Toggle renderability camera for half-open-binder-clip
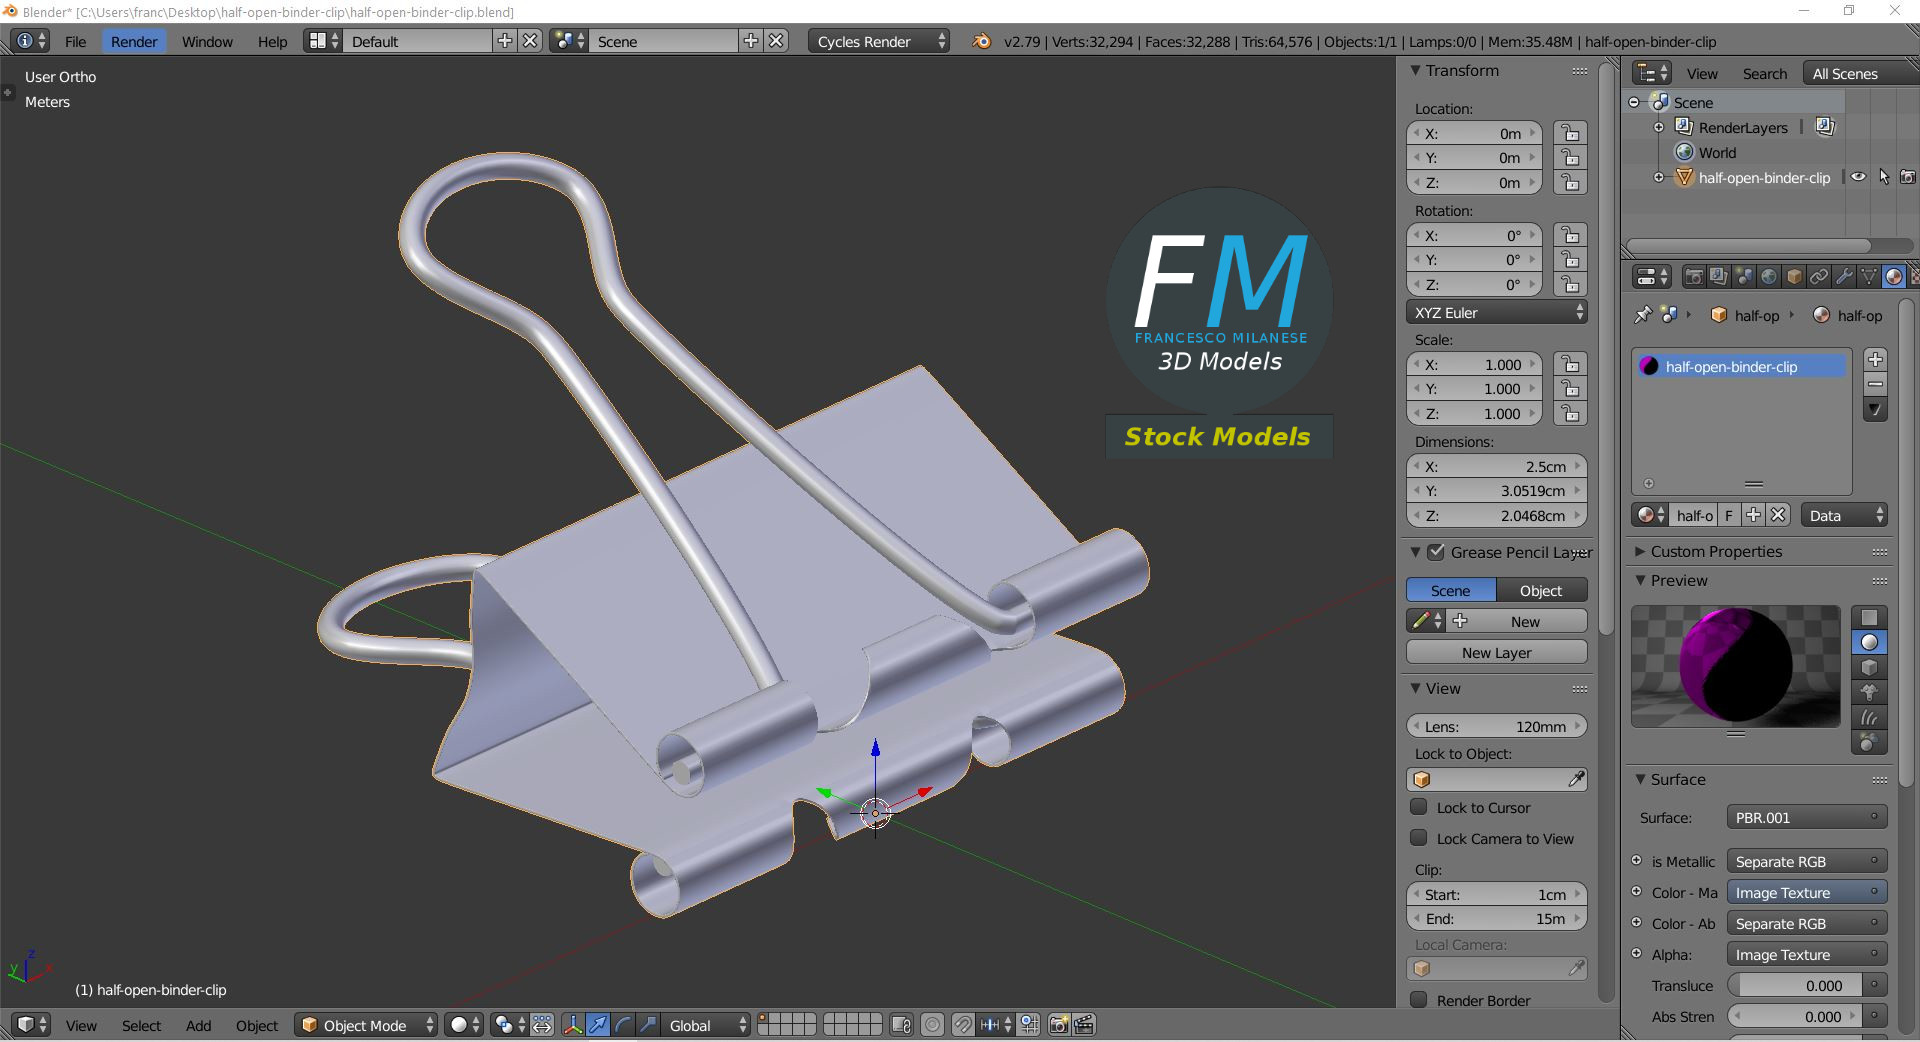Viewport: 1920px width, 1042px height. pos(1908,177)
